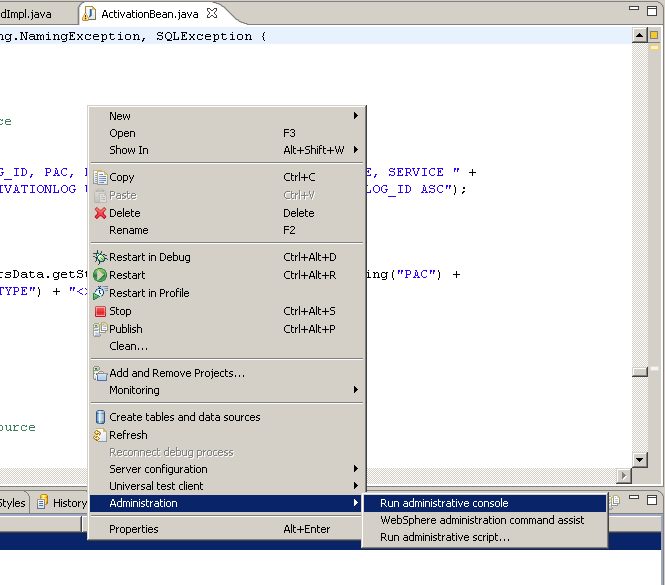665x585 pixels.
Task: Click the Publish icon
Action: pos(100,329)
